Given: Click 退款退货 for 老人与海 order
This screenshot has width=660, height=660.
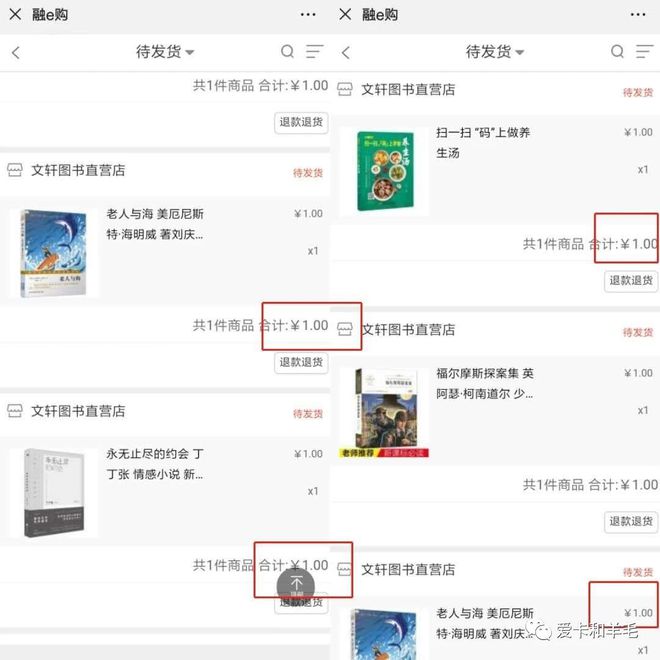Looking at the screenshot, I should click(x=301, y=362).
